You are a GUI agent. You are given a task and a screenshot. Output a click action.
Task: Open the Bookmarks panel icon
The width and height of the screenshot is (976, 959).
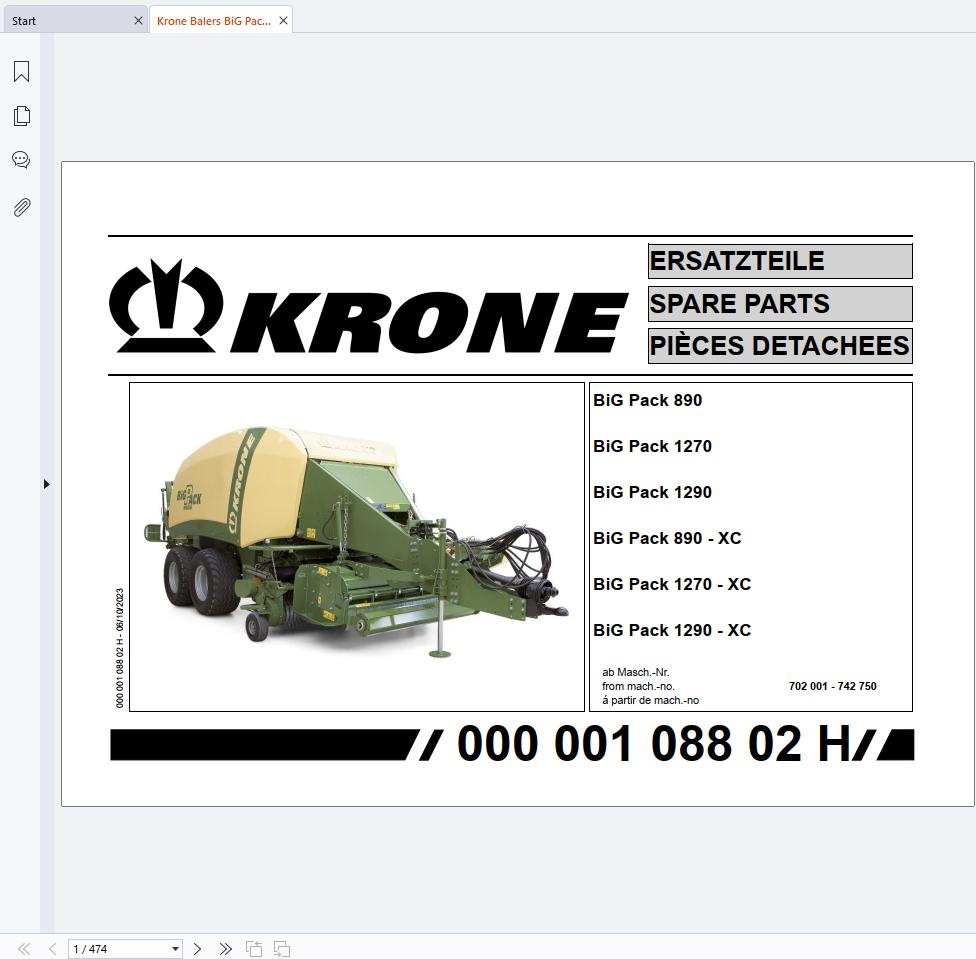click(x=21, y=72)
